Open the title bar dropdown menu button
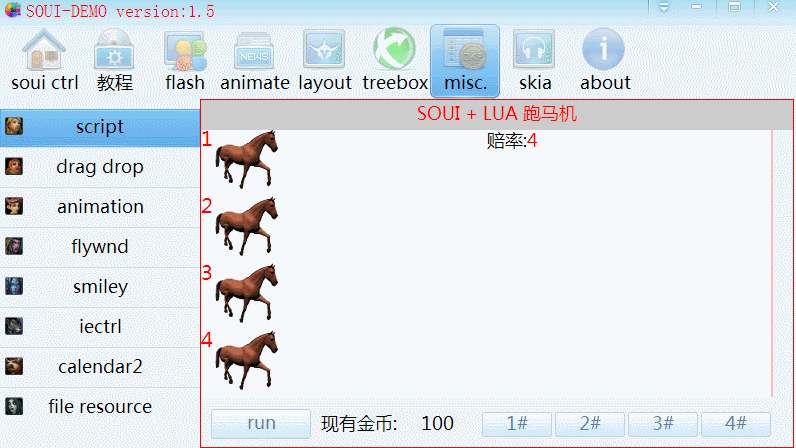 click(x=664, y=7)
